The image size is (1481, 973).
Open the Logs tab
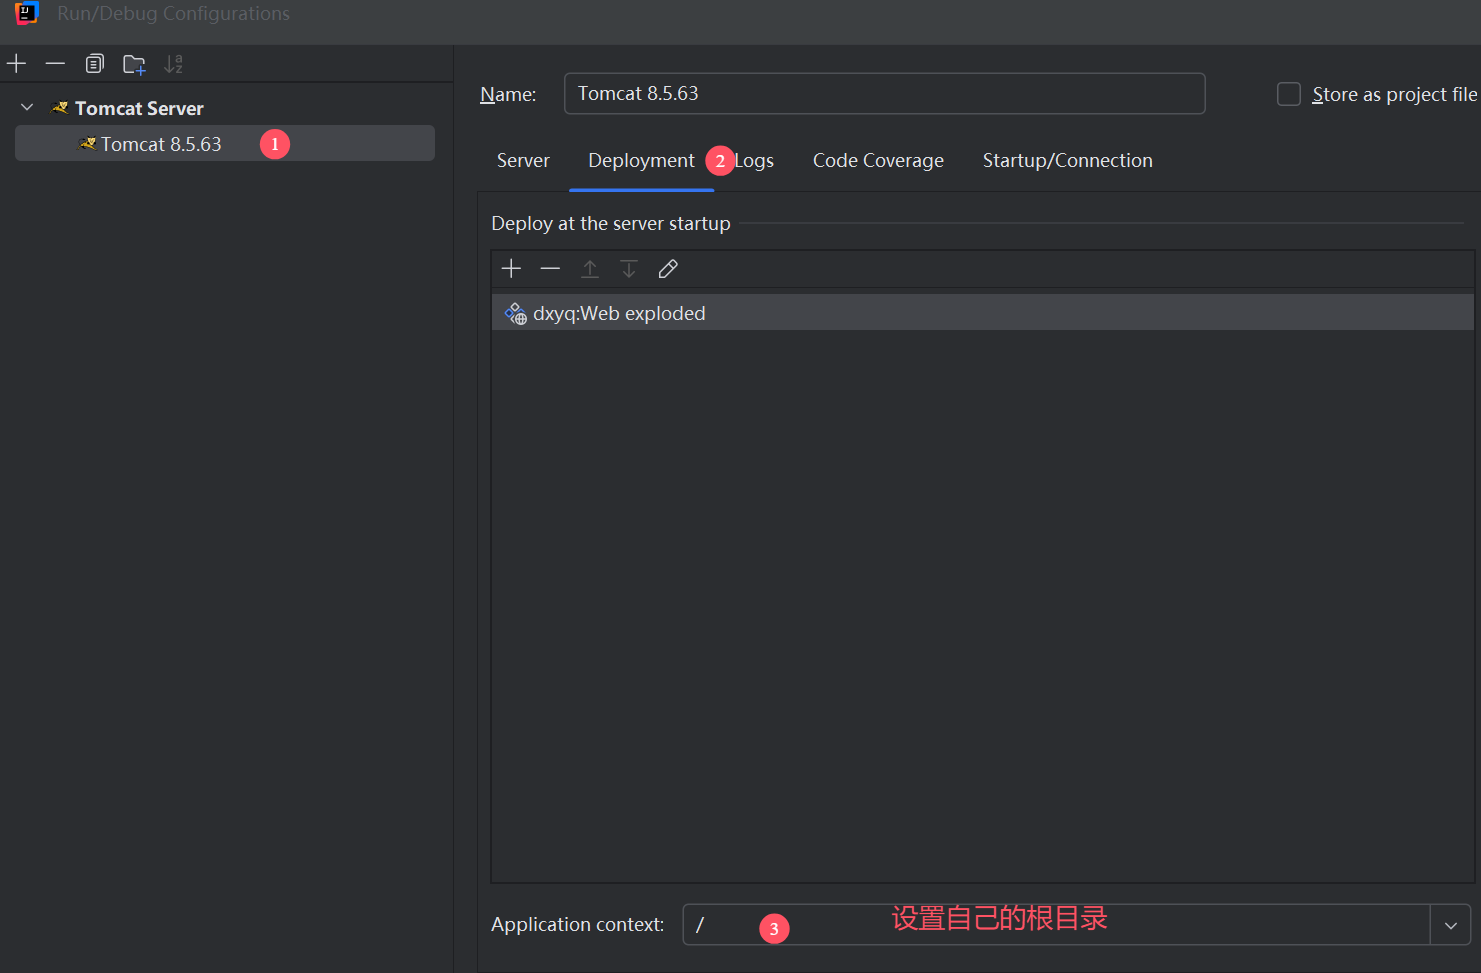pyautogui.click(x=755, y=161)
